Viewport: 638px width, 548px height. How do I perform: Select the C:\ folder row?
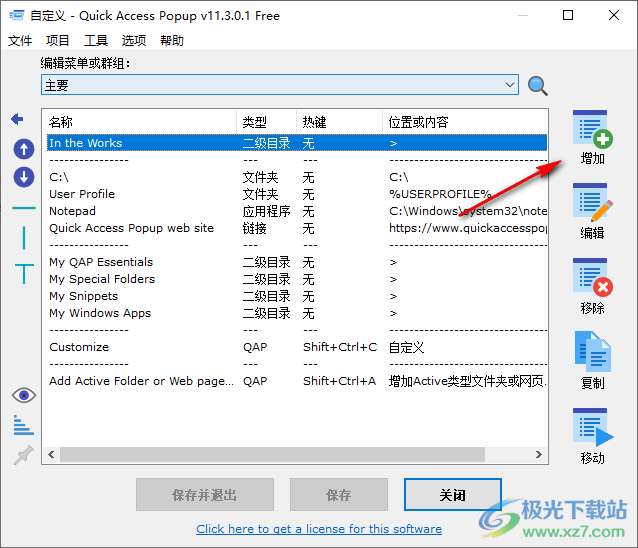pos(297,177)
